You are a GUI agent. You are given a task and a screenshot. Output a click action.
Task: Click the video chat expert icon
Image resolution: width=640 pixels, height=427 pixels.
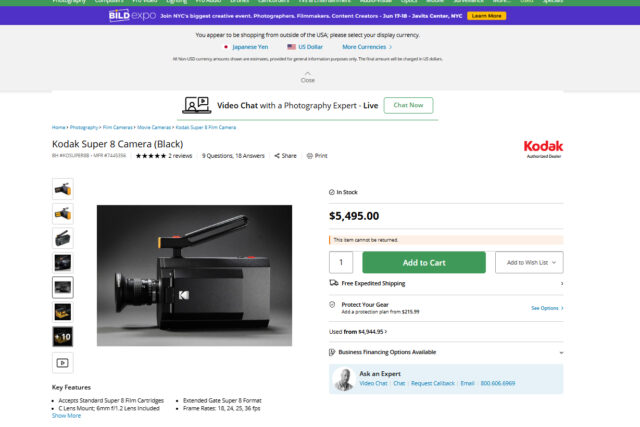coord(197,105)
